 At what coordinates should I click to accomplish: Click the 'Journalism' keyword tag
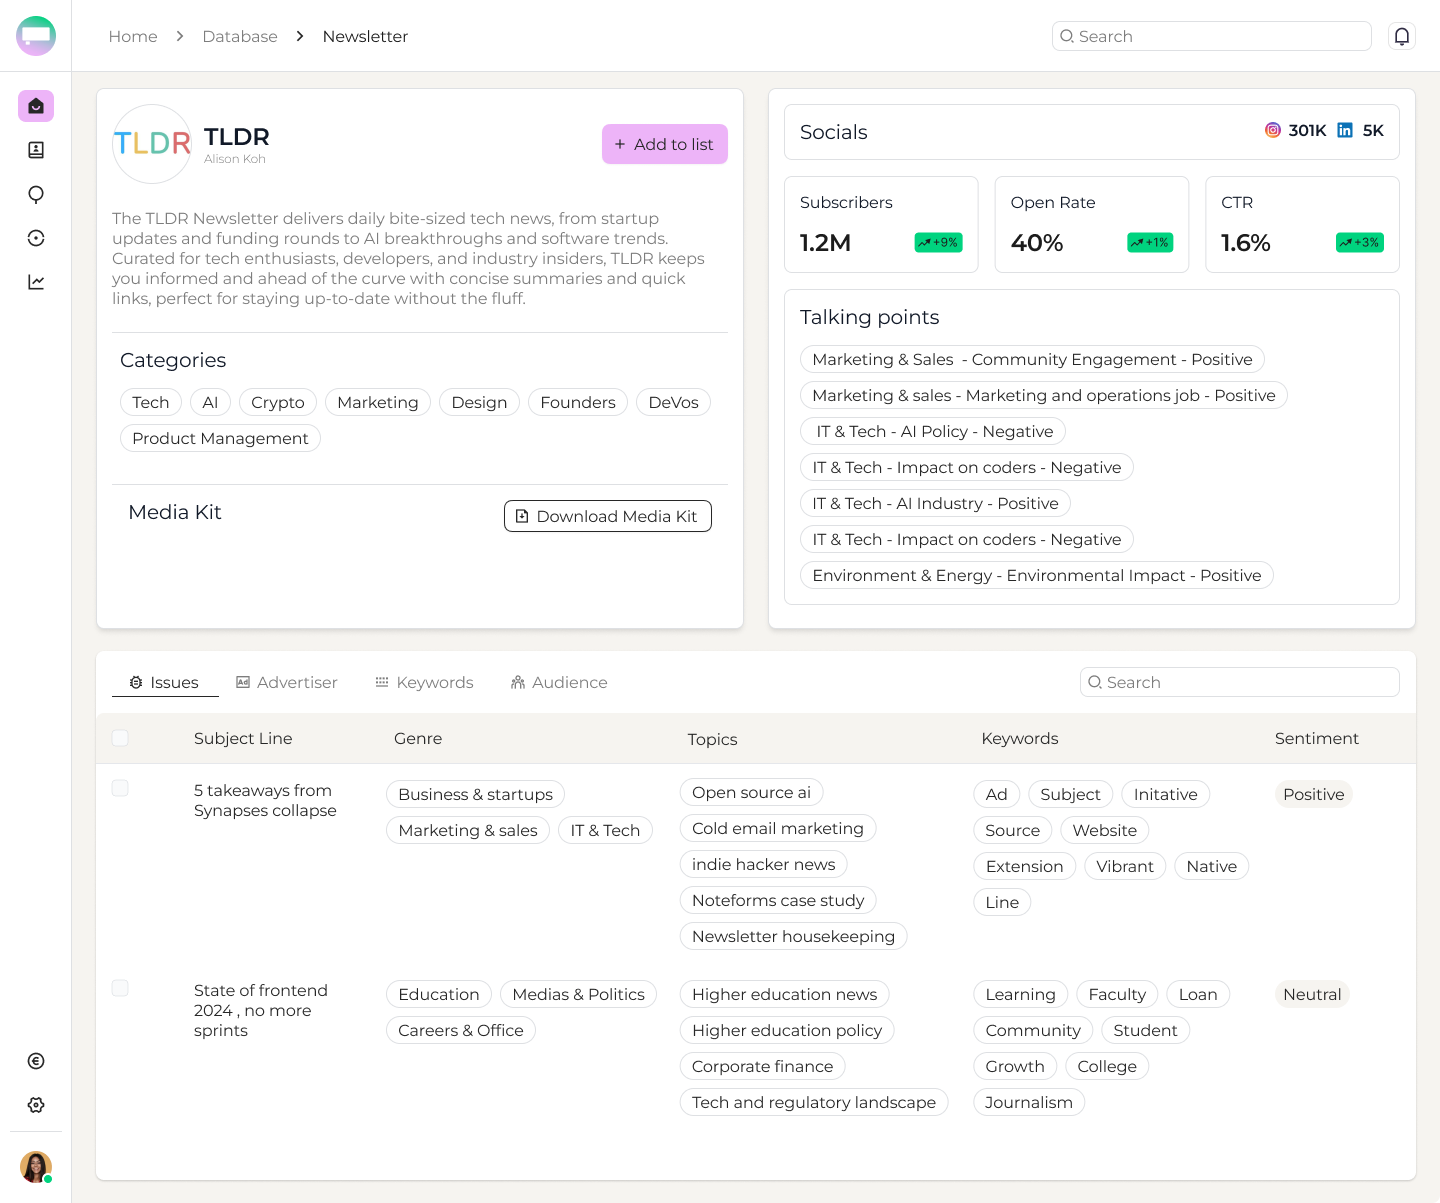pyautogui.click(x=1029, y=1102)
